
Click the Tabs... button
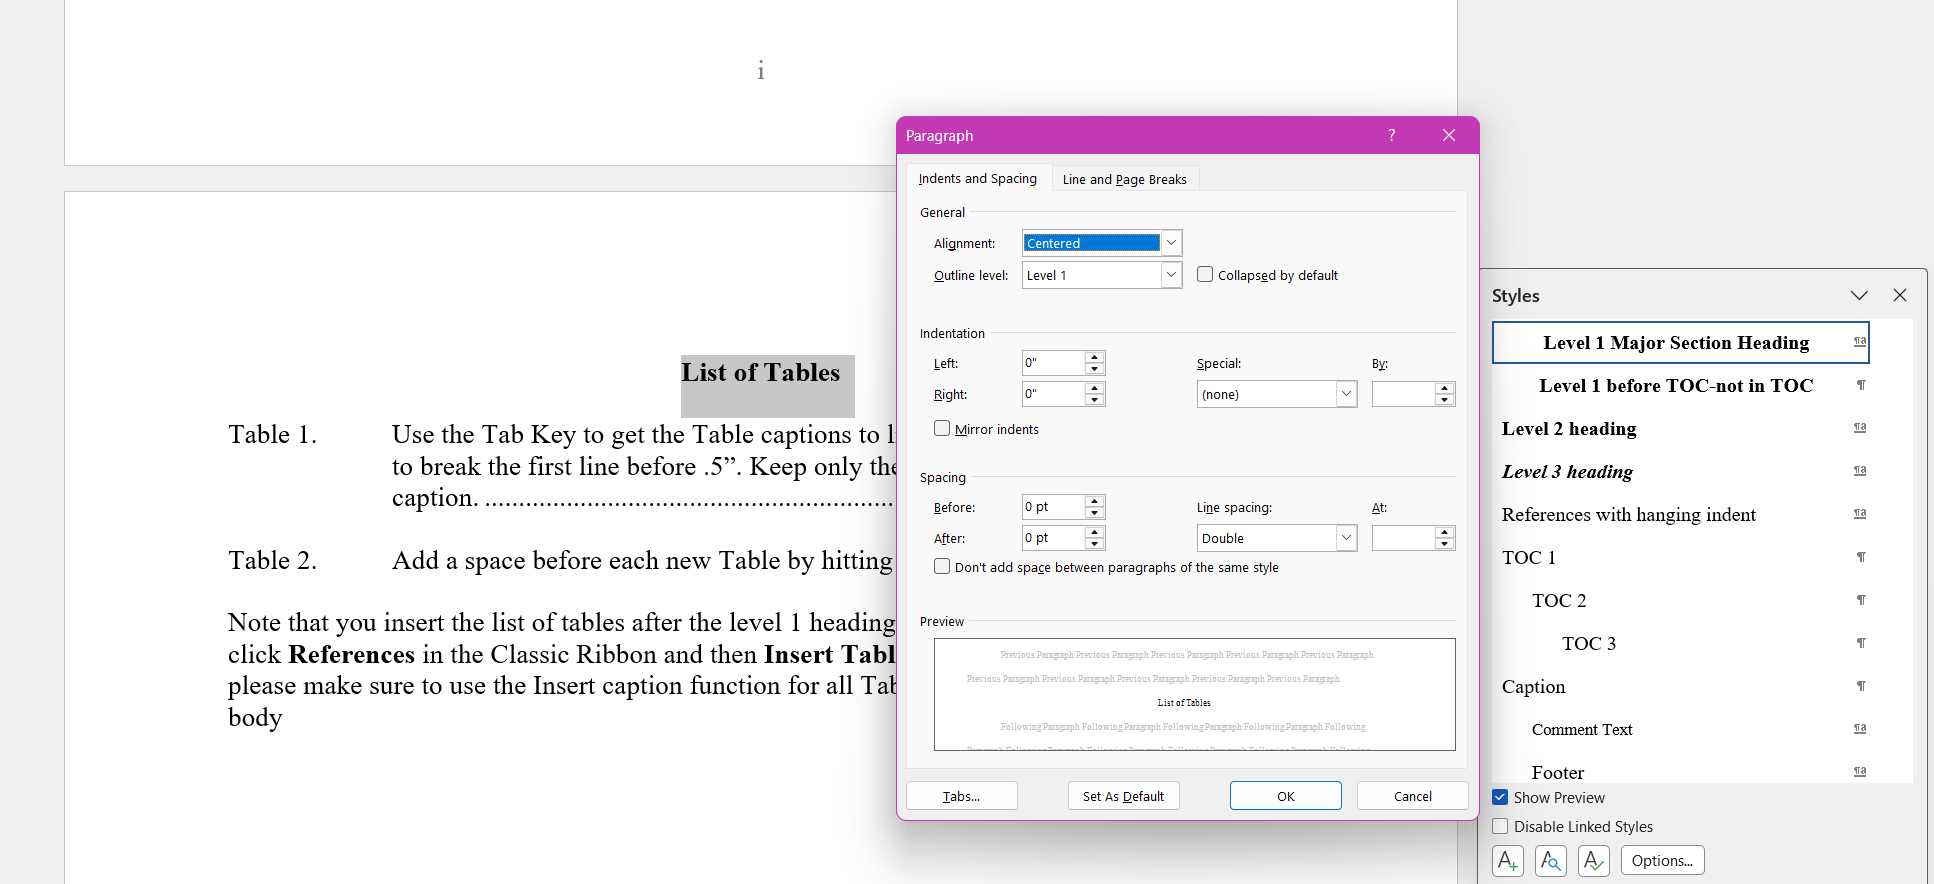click(962, 796)
